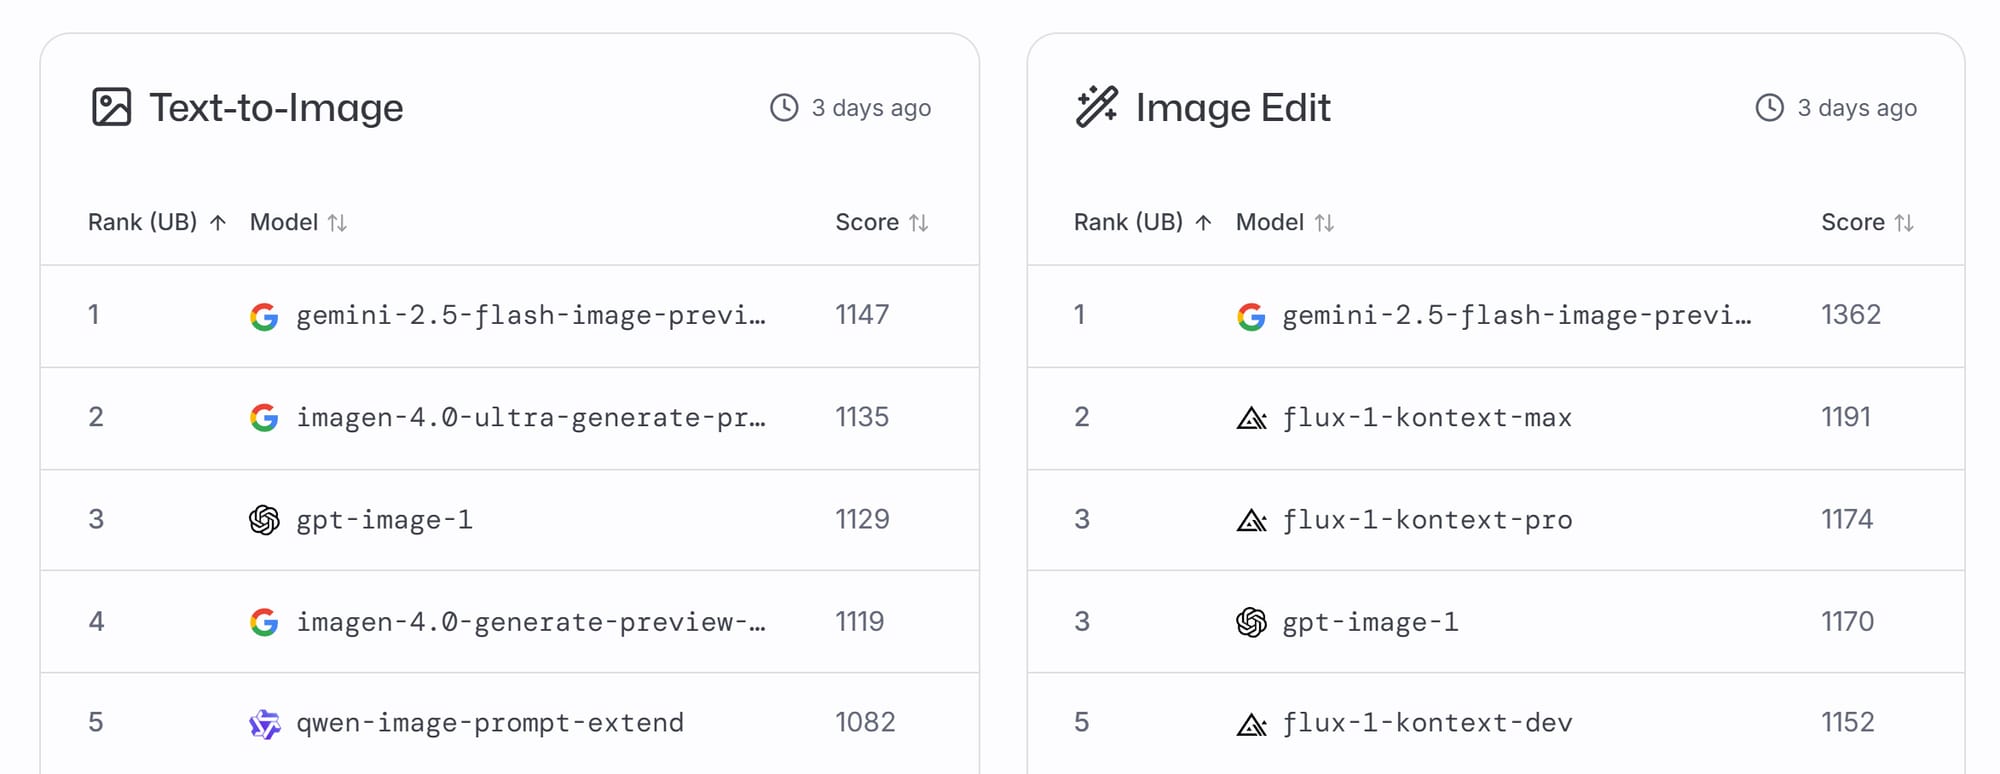Click the clock icon in the Text-to-Image card
This screenshot has width=2000, height=774.
(x=784, y=108)
